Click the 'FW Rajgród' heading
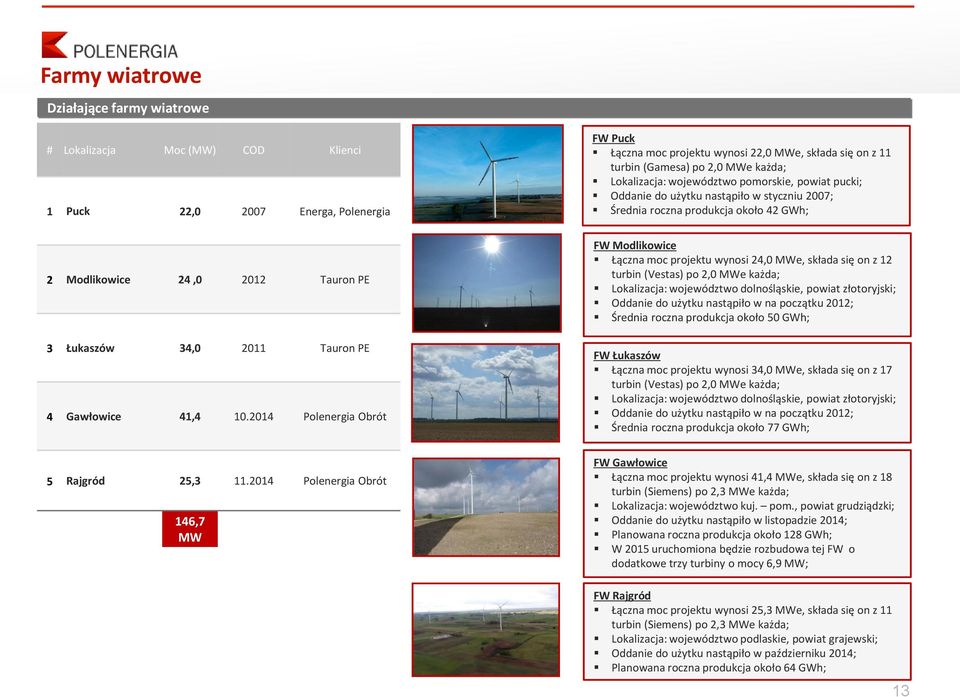960x697 pixels. point(622,596)
